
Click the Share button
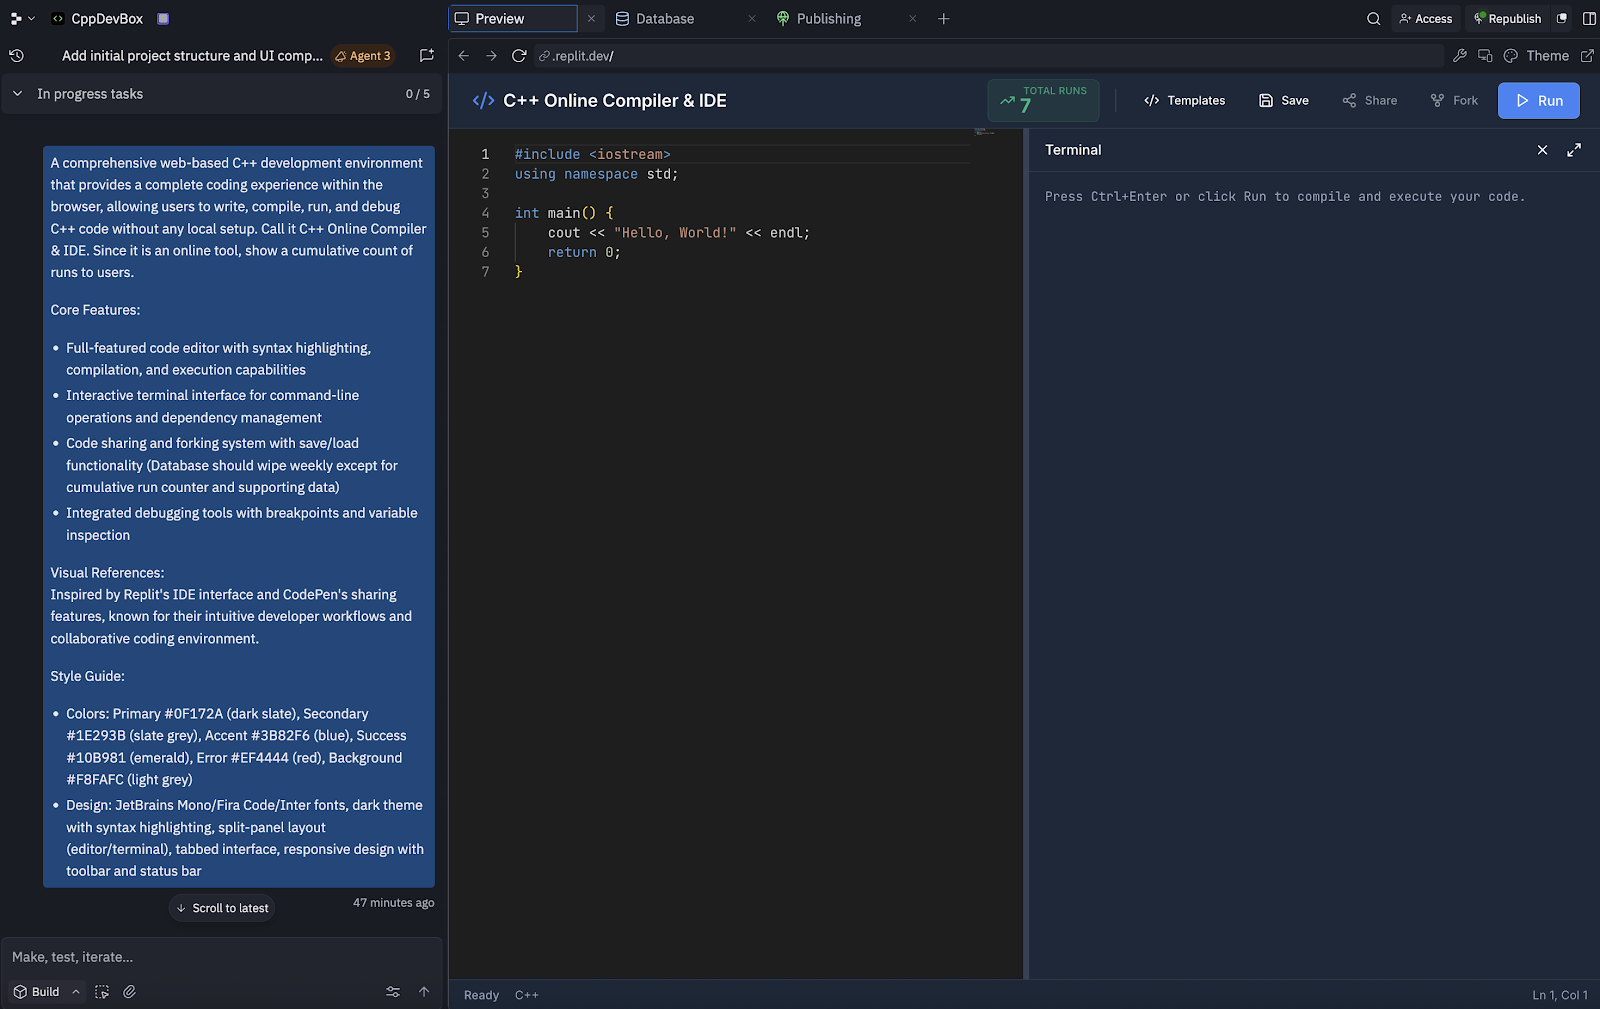pos(1370,100)
